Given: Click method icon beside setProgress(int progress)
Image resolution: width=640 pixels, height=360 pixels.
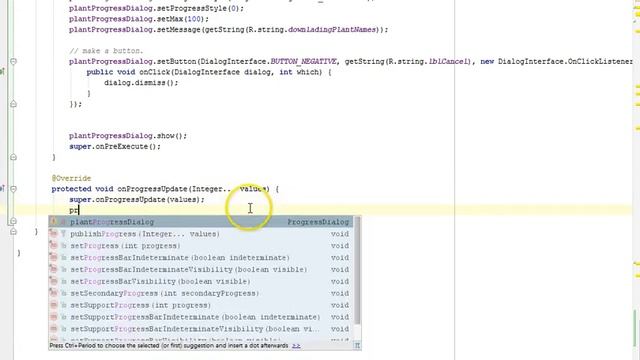Looking at the screenshot, I should [53, 246].
